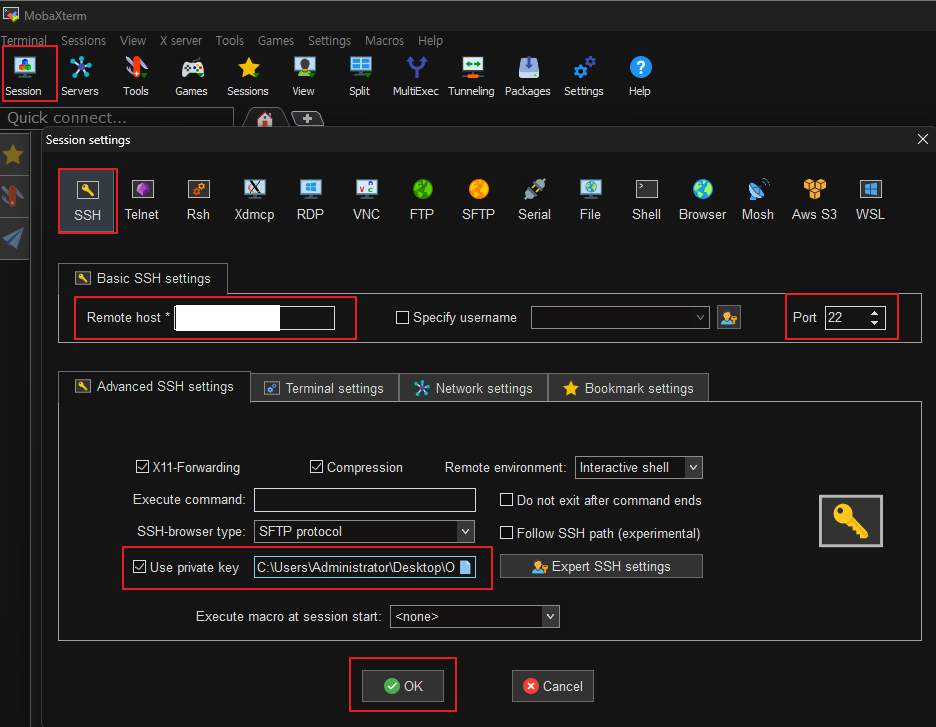936x727 pixels.
Task: Open the Help toolbar icon
Action: [640, 76]
